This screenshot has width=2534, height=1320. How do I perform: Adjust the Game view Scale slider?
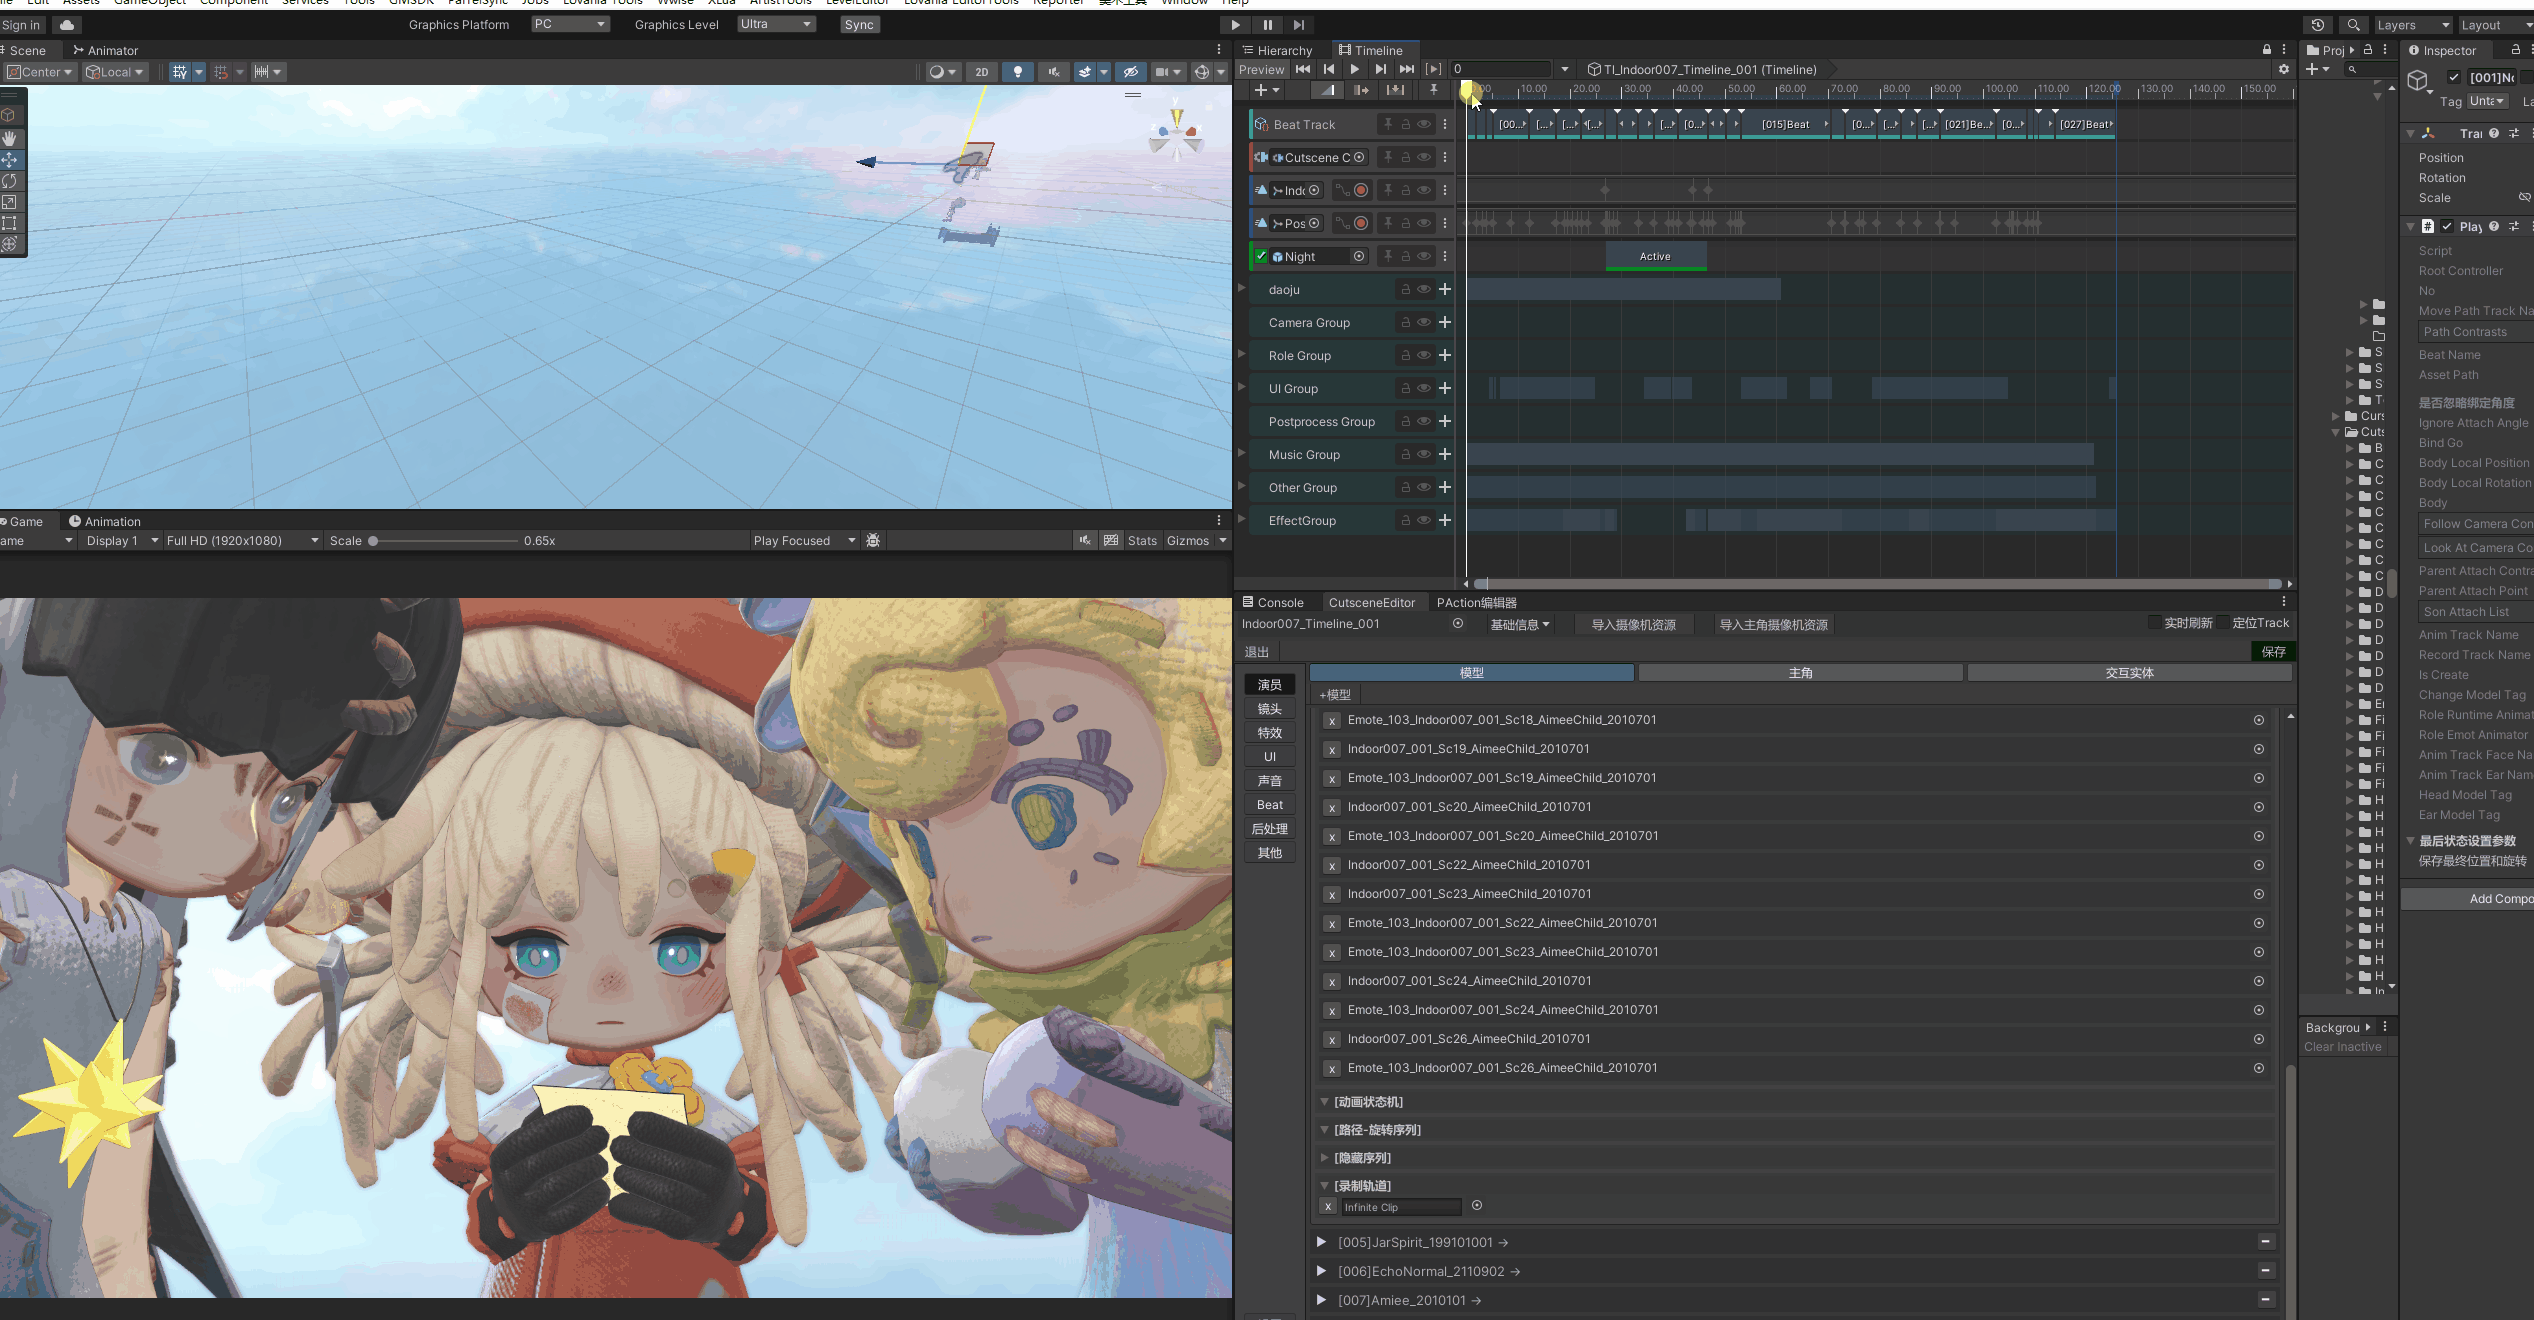click(x=373, y=541)
